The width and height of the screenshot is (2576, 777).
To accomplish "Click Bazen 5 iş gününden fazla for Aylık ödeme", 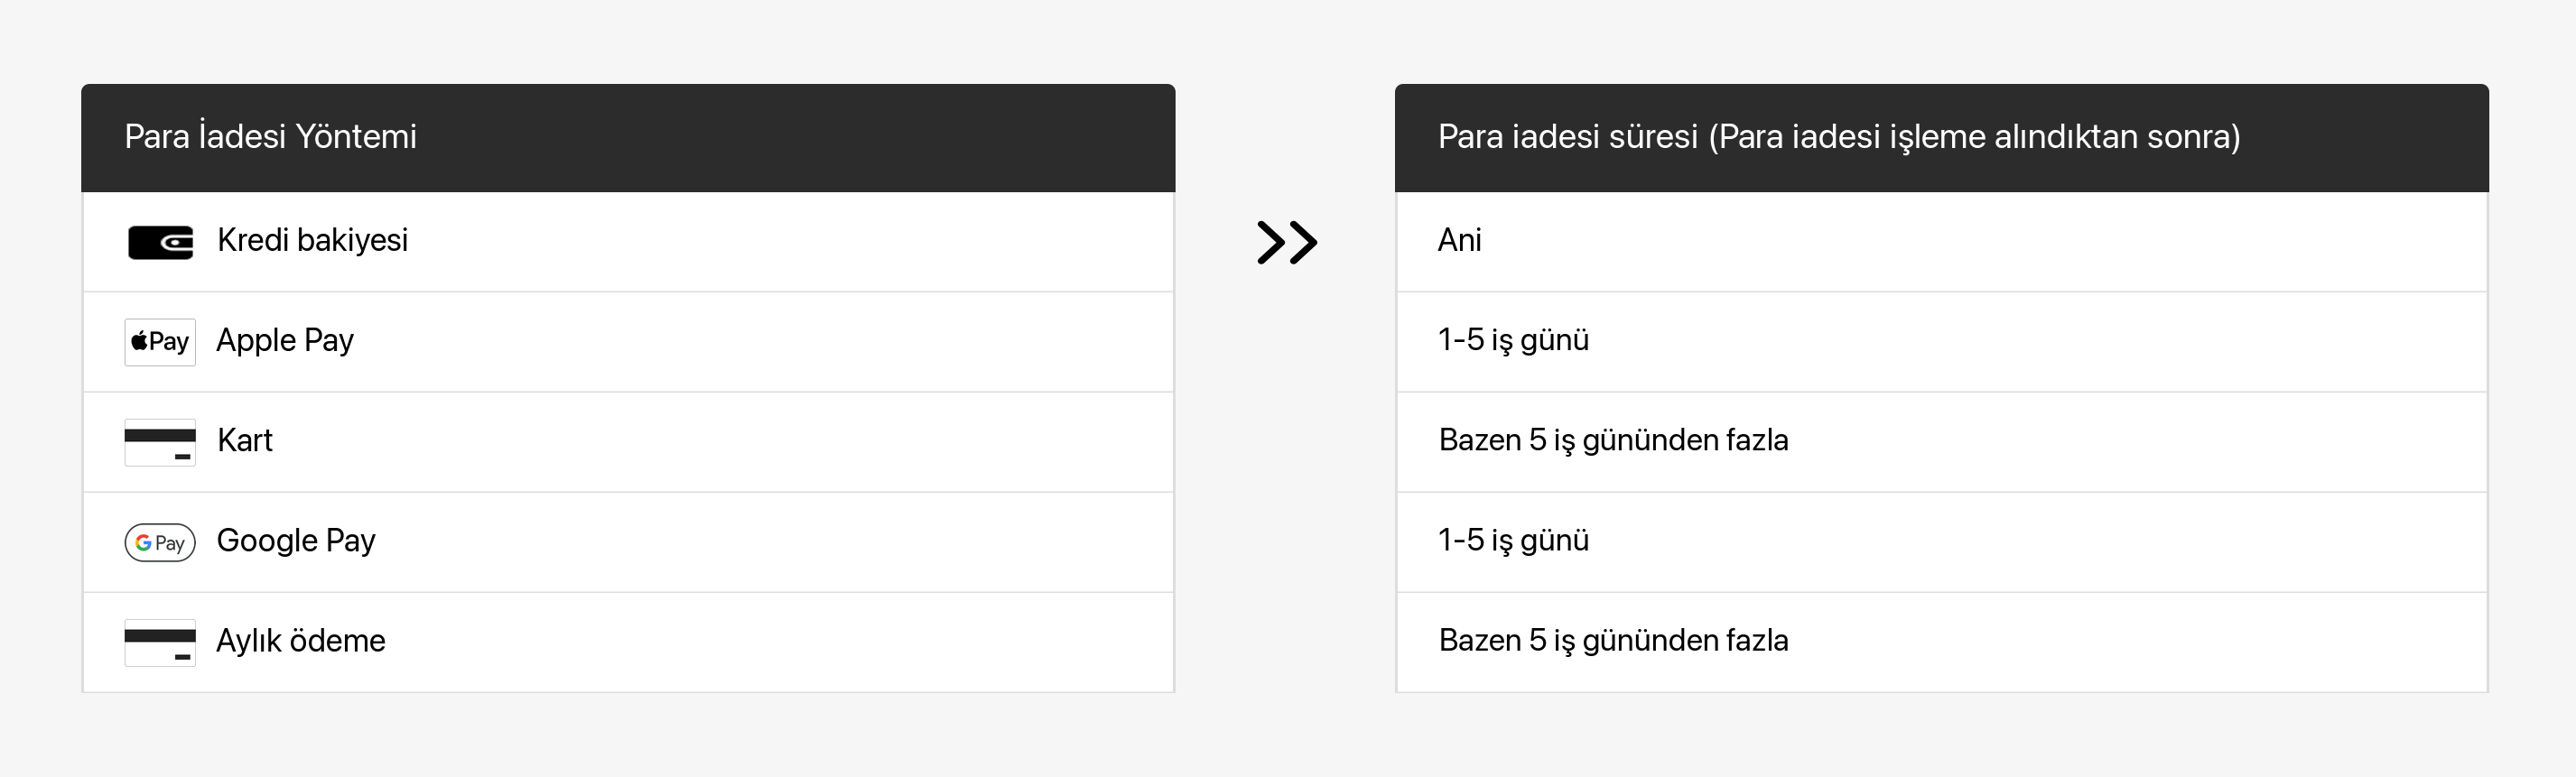I will click(x=1613, y=641).
